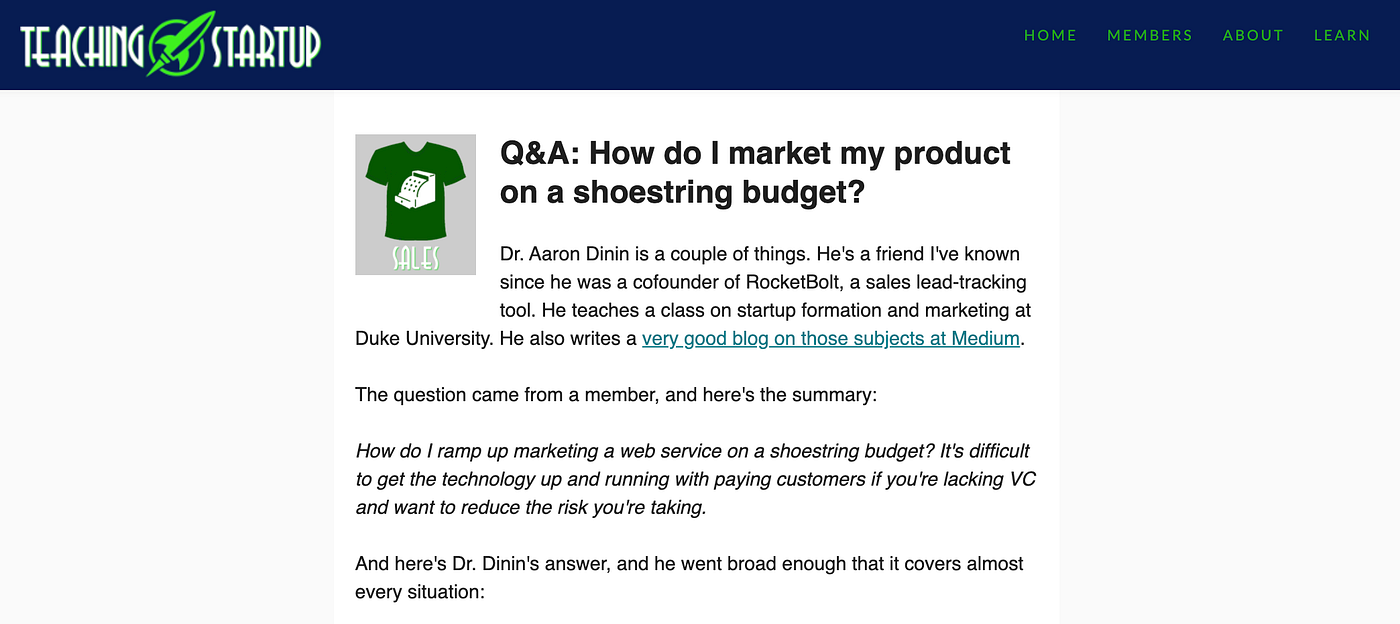
Task: Go to the HOME navigation item
Action: (1050, 35)
